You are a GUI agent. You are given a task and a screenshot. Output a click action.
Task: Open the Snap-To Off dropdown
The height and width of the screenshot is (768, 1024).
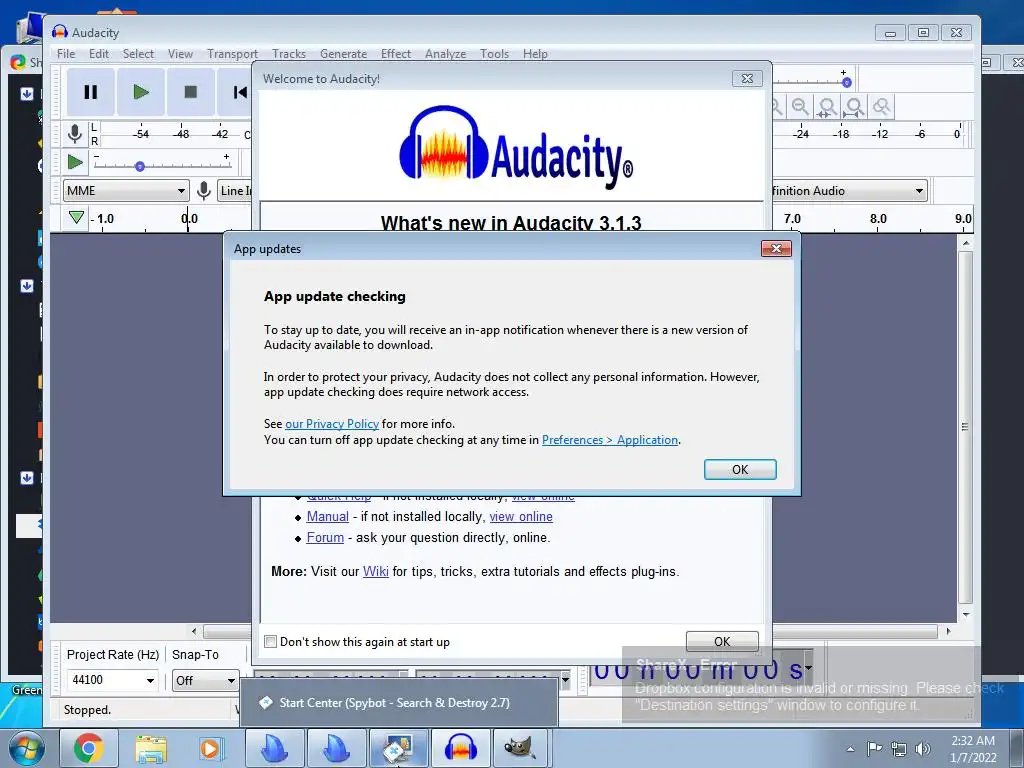point(205,680)
